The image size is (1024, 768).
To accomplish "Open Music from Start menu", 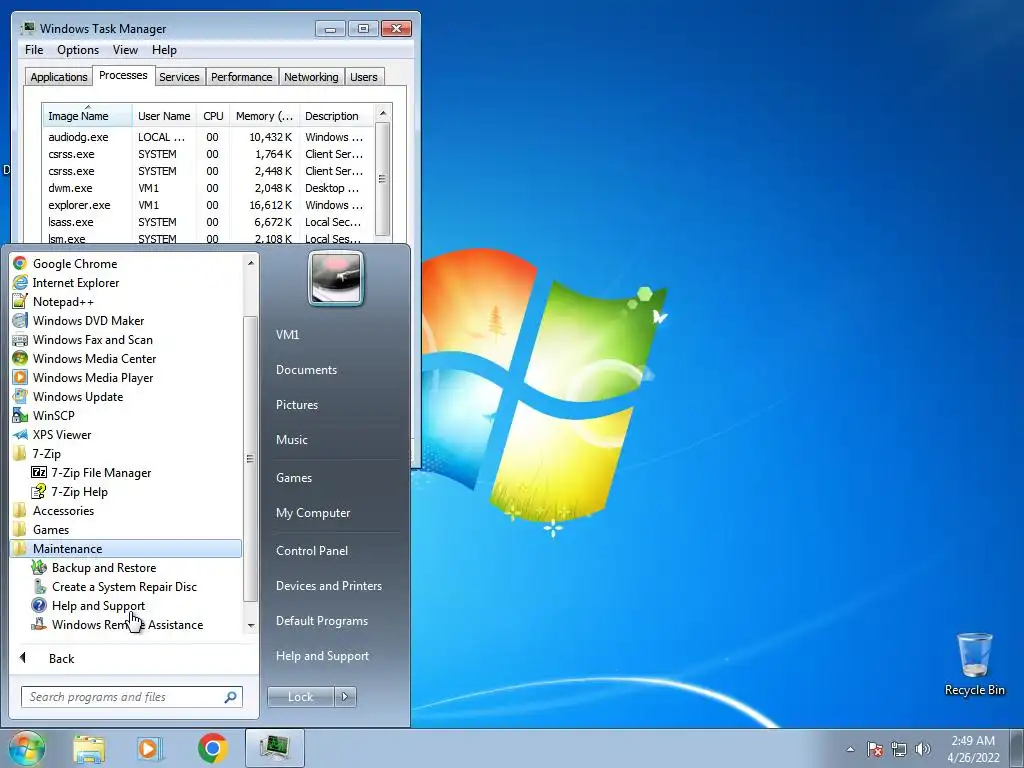I will [291, 440].
